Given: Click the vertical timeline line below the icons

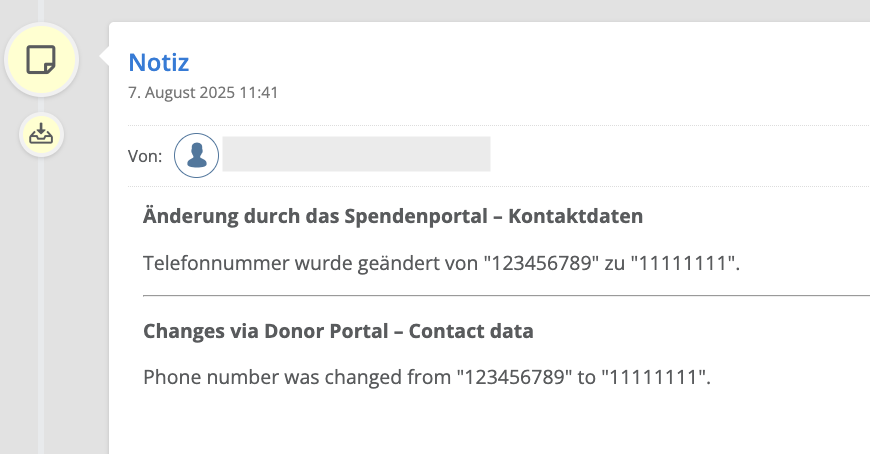Looking at the screenshot, I should pyautogui.click(x=41, y=305).
